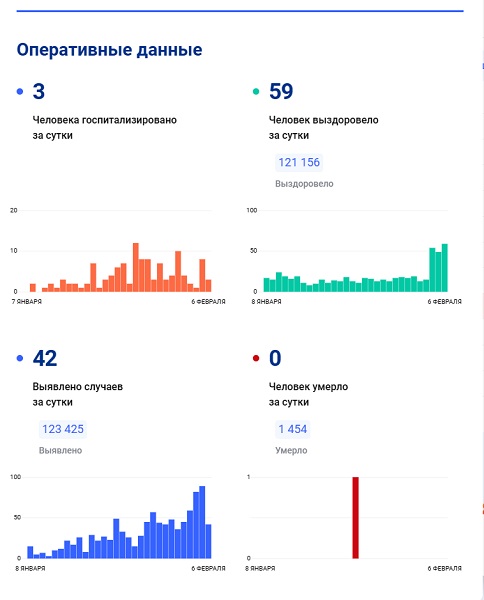The image size is (484, 600).
Task: Select the last green recovered bar
Action: click(445, 267)
